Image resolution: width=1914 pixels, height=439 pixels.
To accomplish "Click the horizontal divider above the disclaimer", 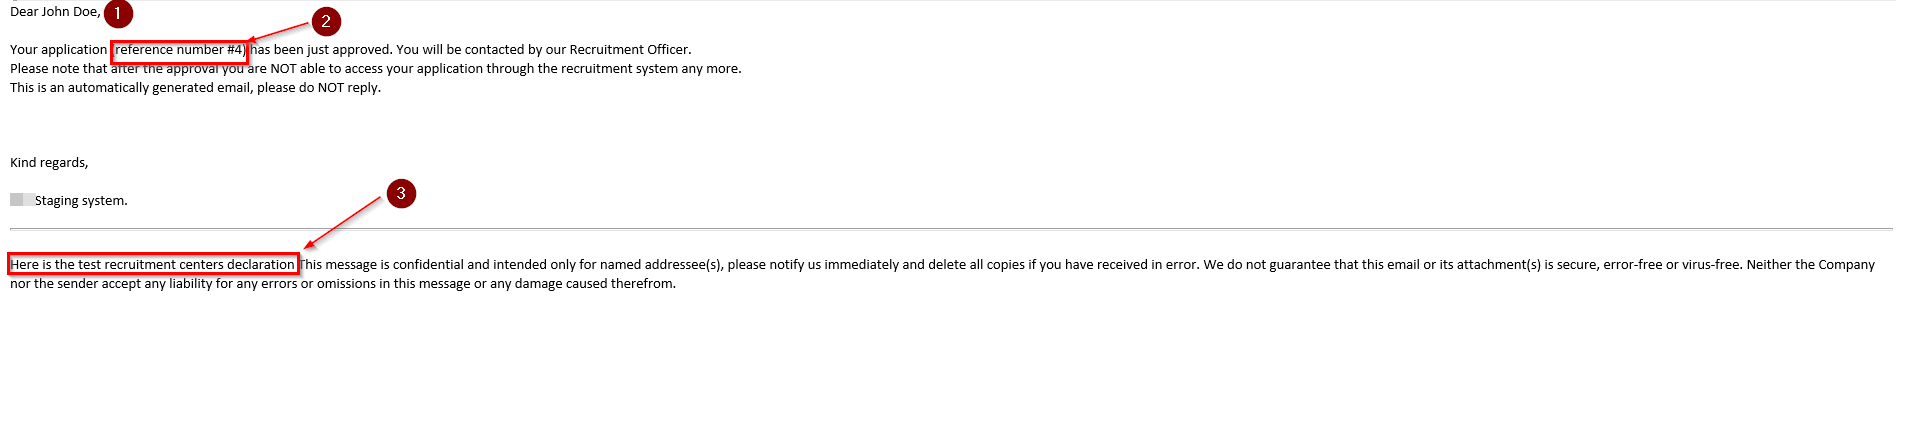I will pos(951,229).
